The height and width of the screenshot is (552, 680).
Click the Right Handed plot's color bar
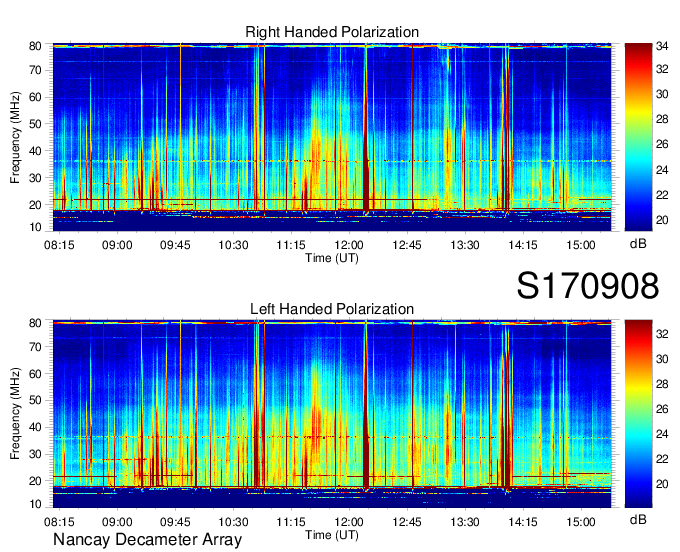[638, 137]
